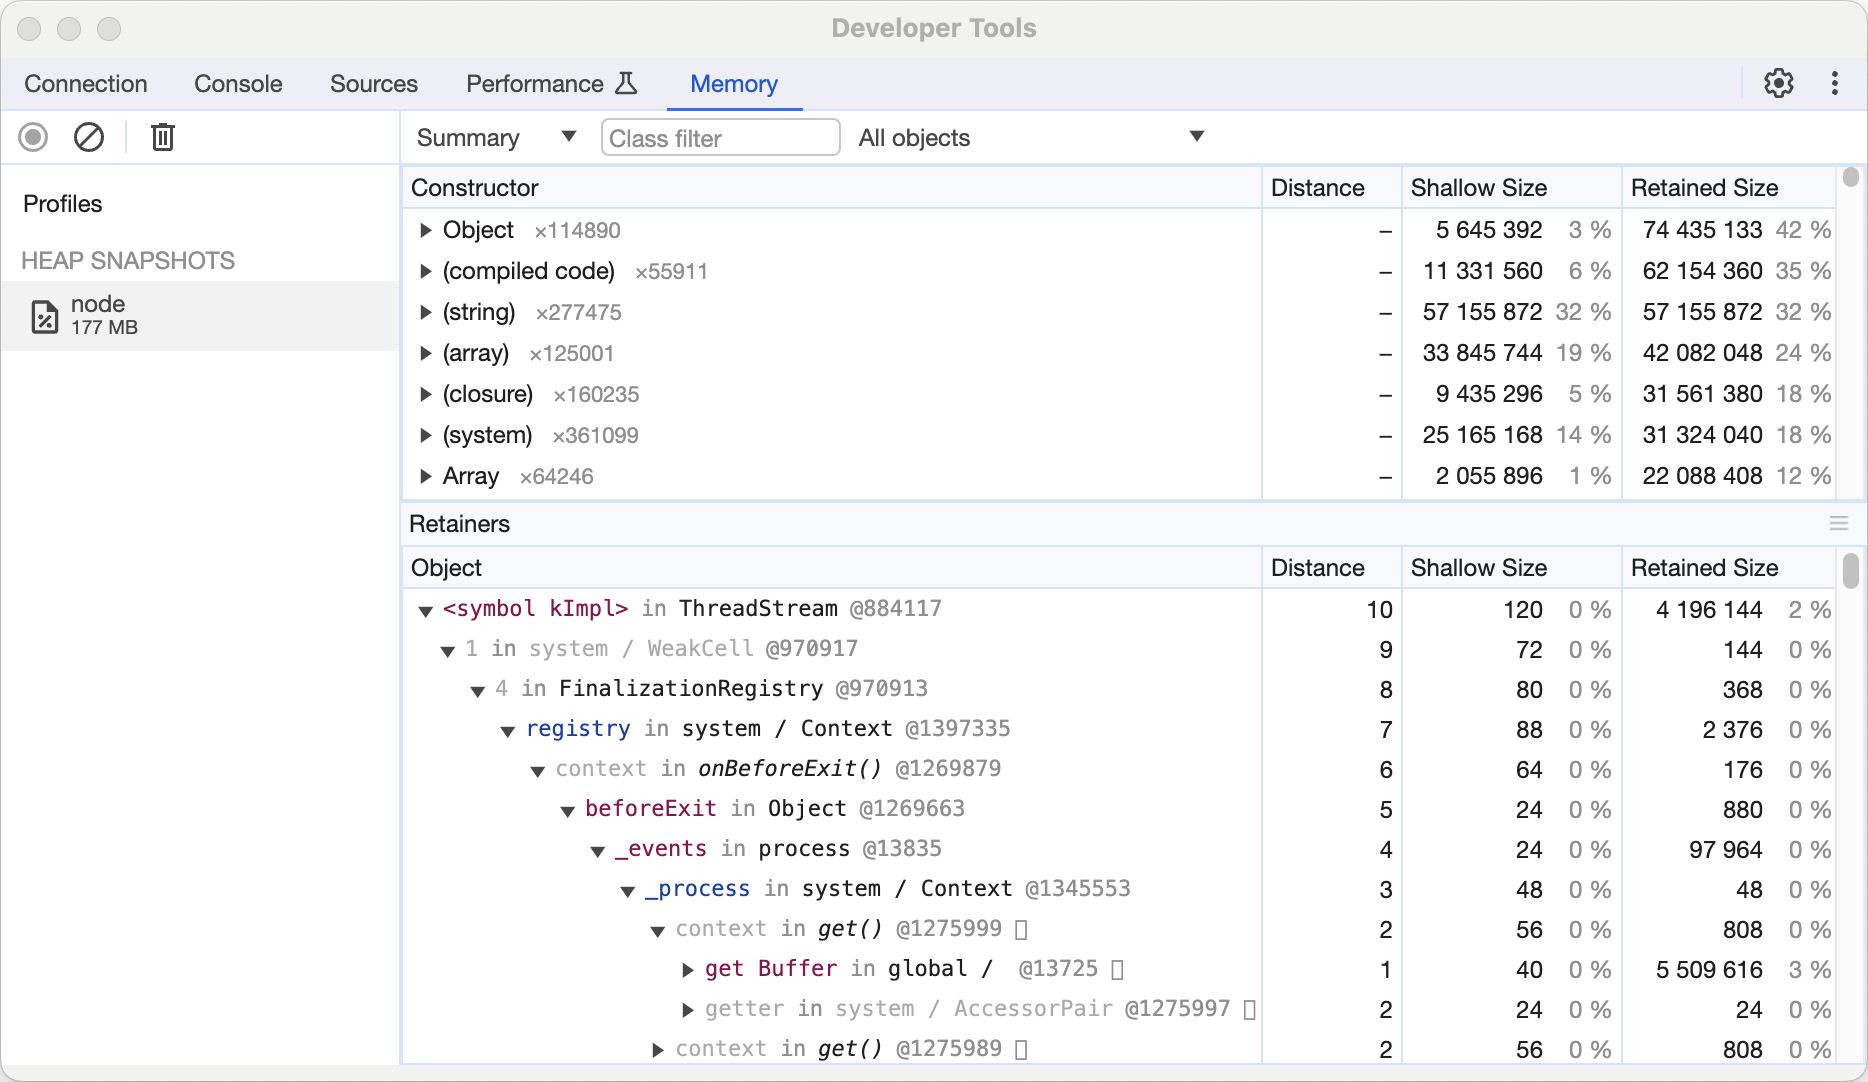Open the Retainers pane menu icon
The width and height of the screenshot is (1868, 1082).
[1839, 523]
